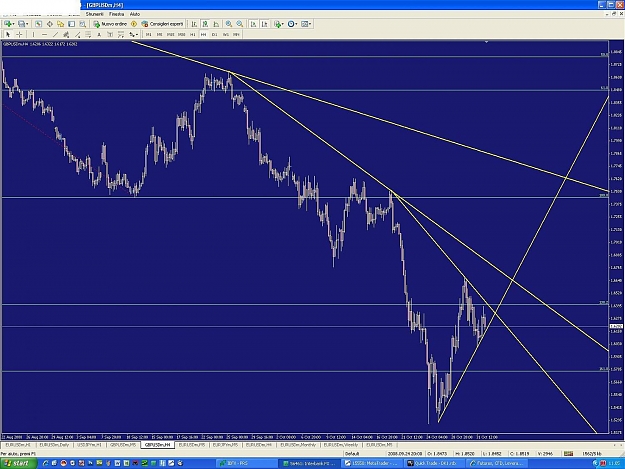
Task: Toggle chart shift from right border
Action: pos(264,24)
